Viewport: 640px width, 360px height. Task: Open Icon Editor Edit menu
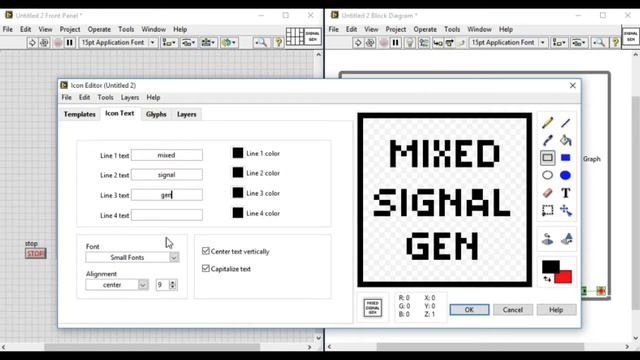coord(84,98)
